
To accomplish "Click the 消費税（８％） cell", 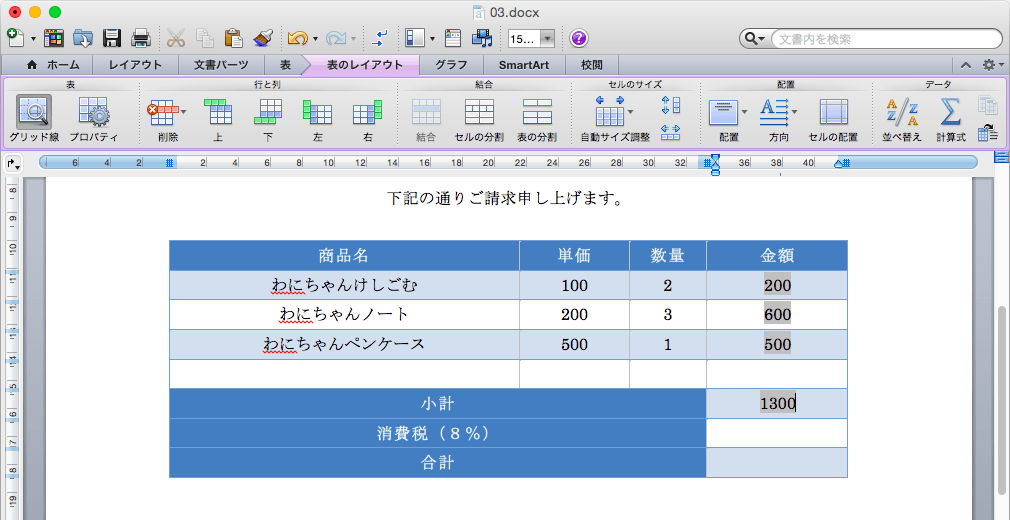I will (x=437, y=433).
